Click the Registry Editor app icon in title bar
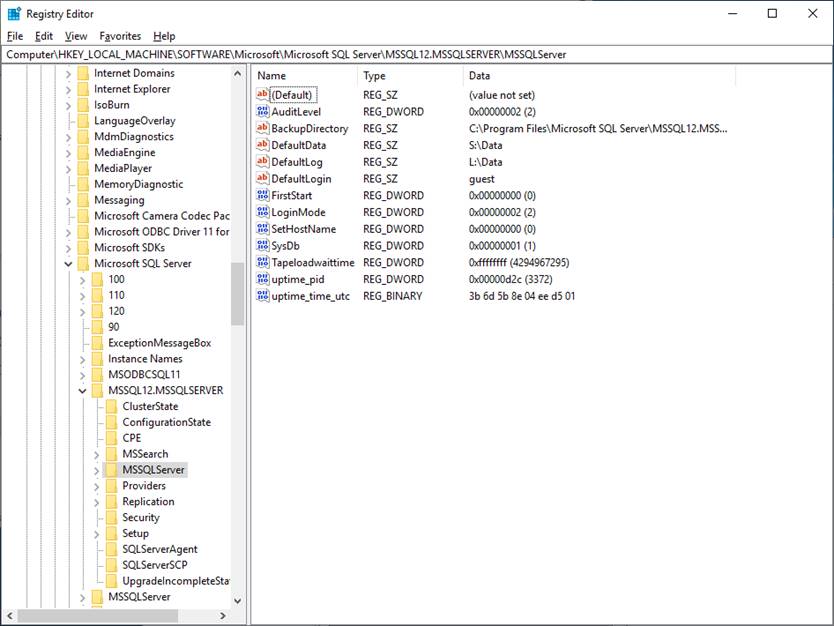 (14, 13)
